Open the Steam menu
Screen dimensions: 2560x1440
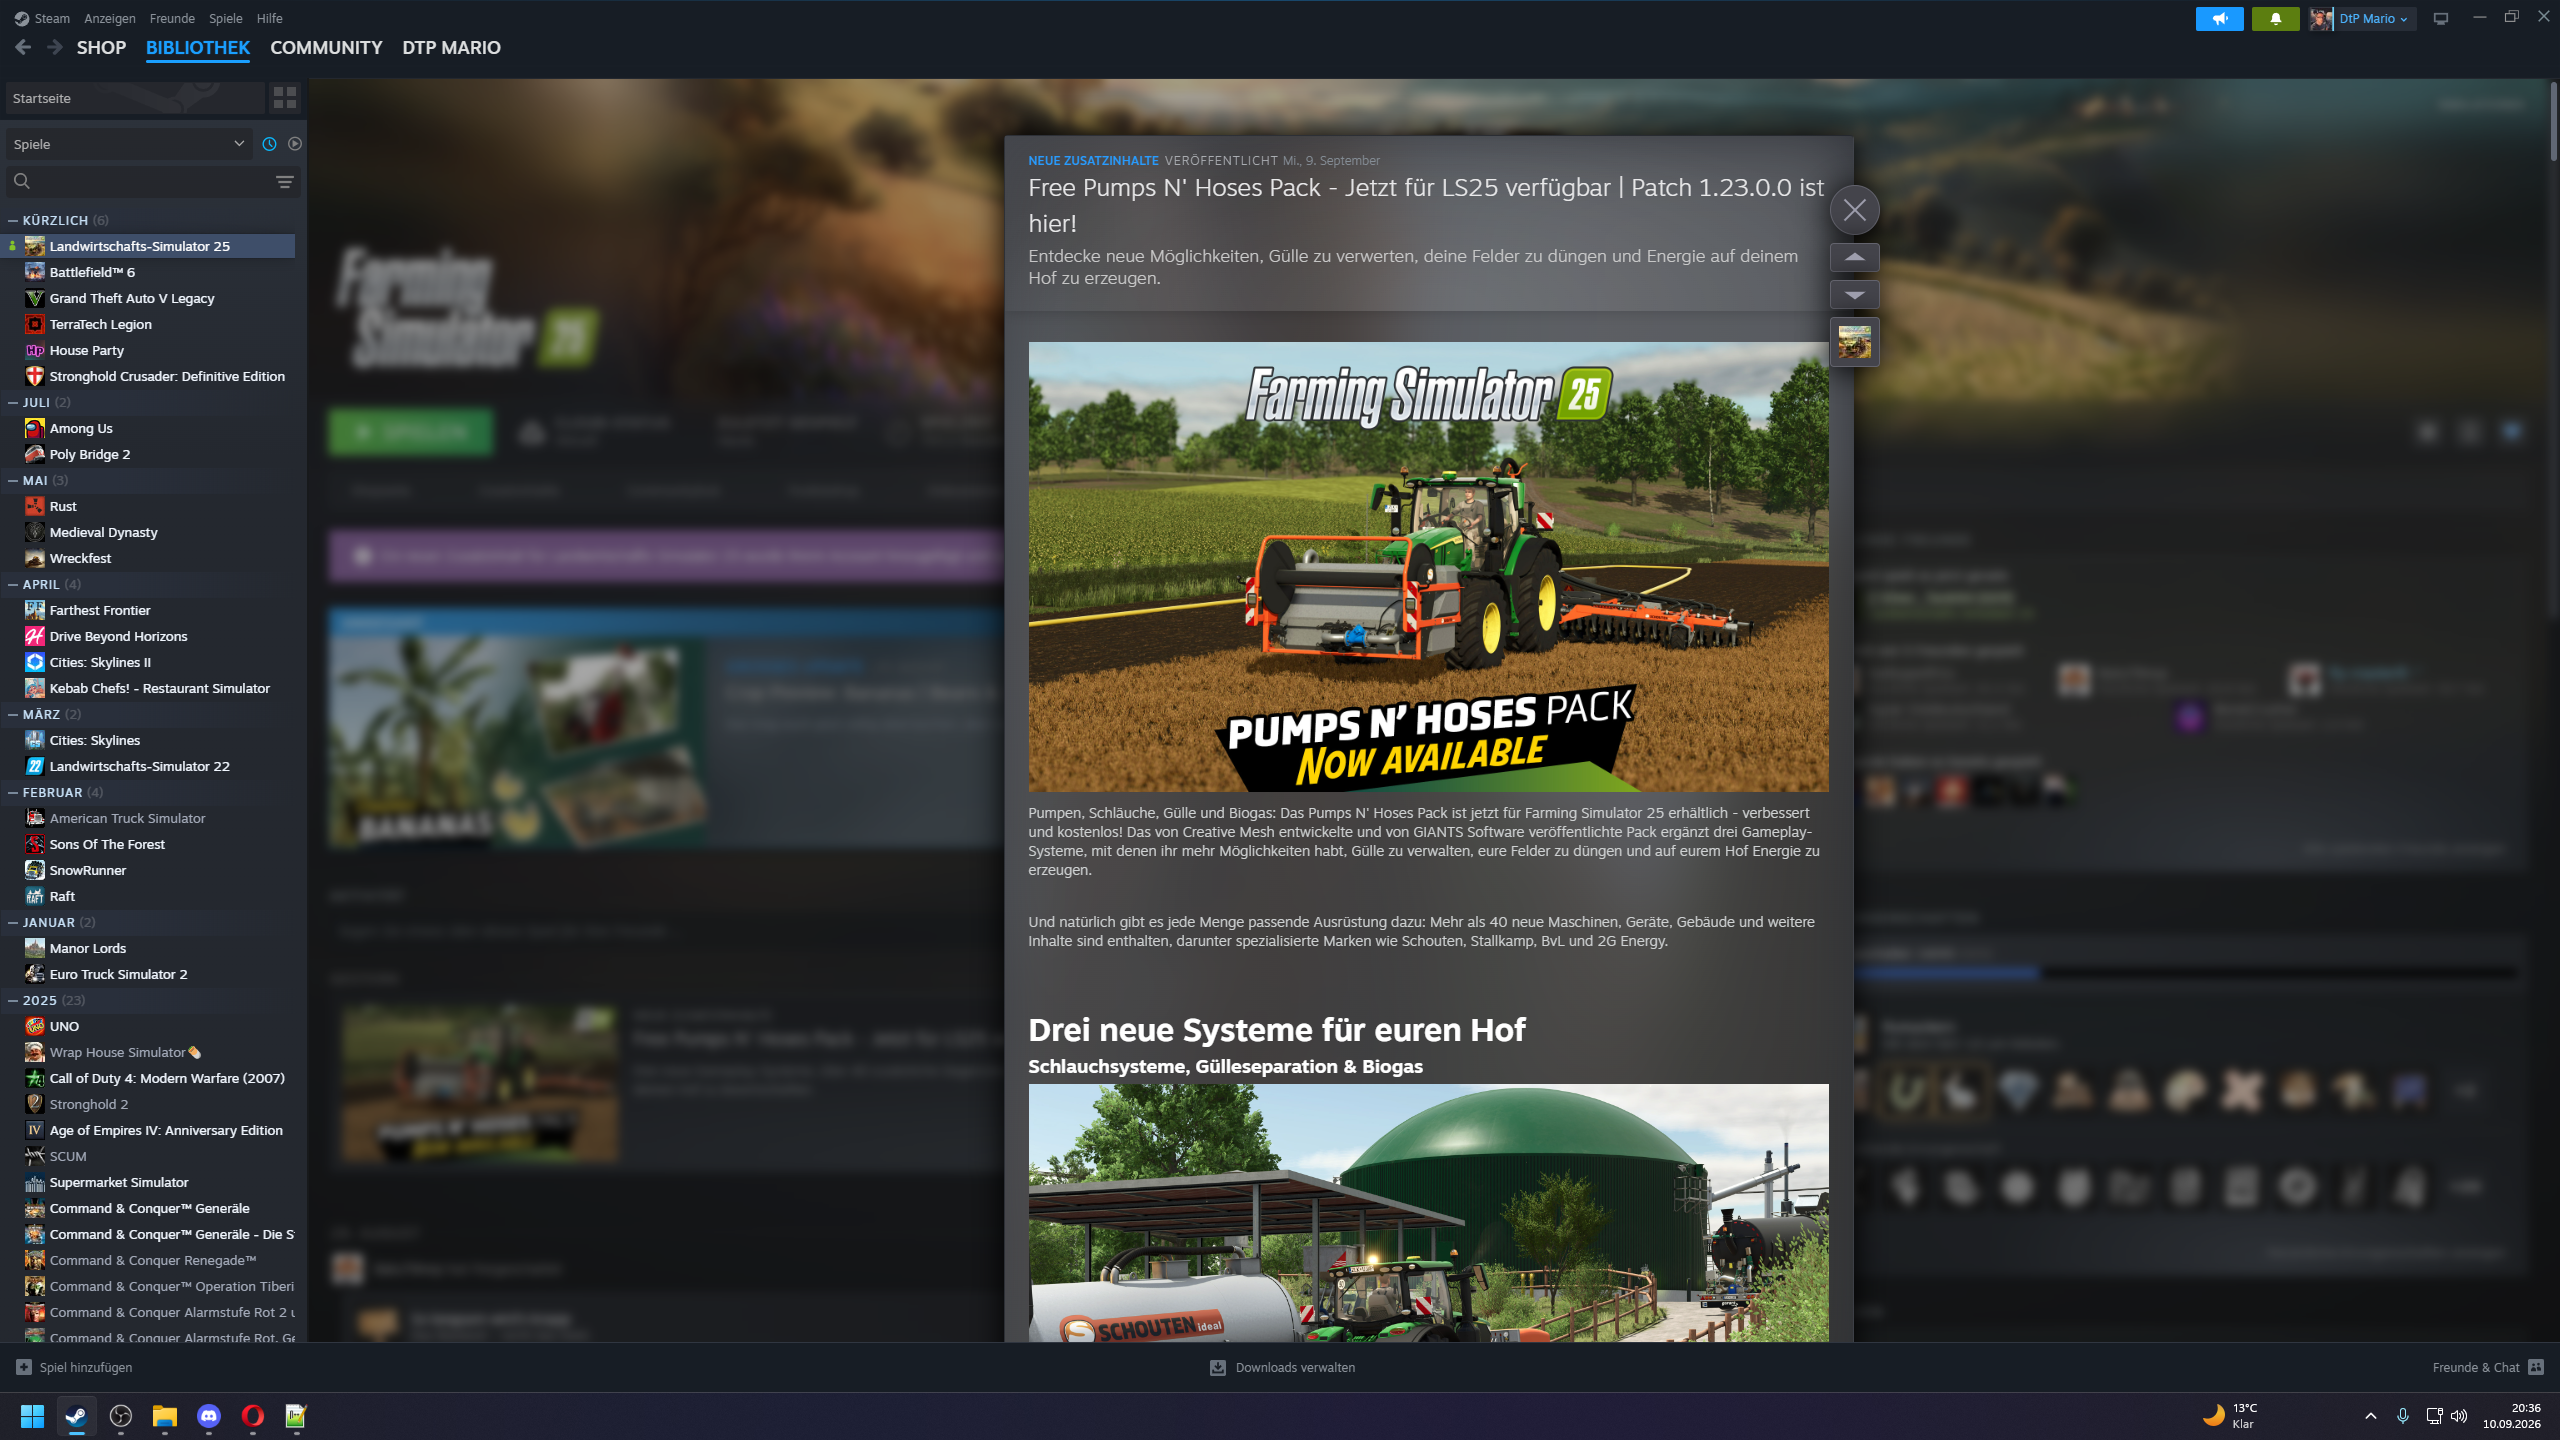pyautogui.click(x=42, y=18)
